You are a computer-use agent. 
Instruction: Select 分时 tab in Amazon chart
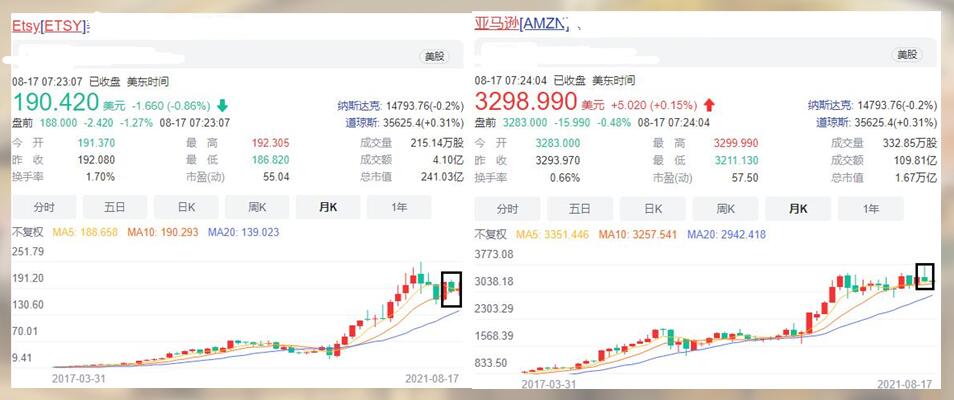pyautogui.click(x=506, y=209)
